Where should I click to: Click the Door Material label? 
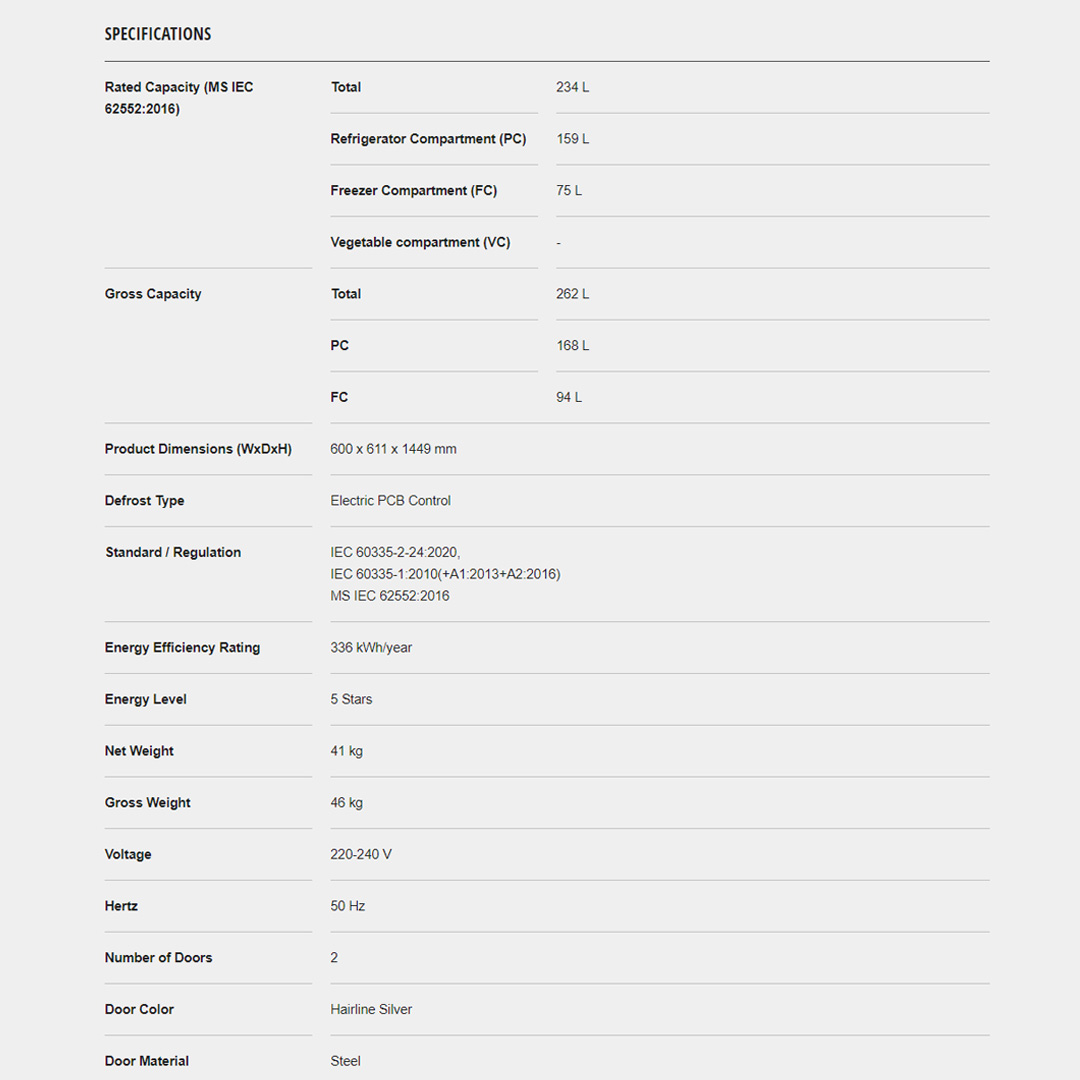pyautogui.click(x=147, y=1061)
